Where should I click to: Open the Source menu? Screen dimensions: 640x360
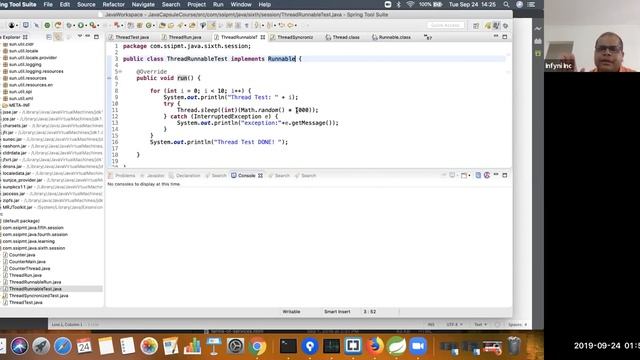pos(86,4)
